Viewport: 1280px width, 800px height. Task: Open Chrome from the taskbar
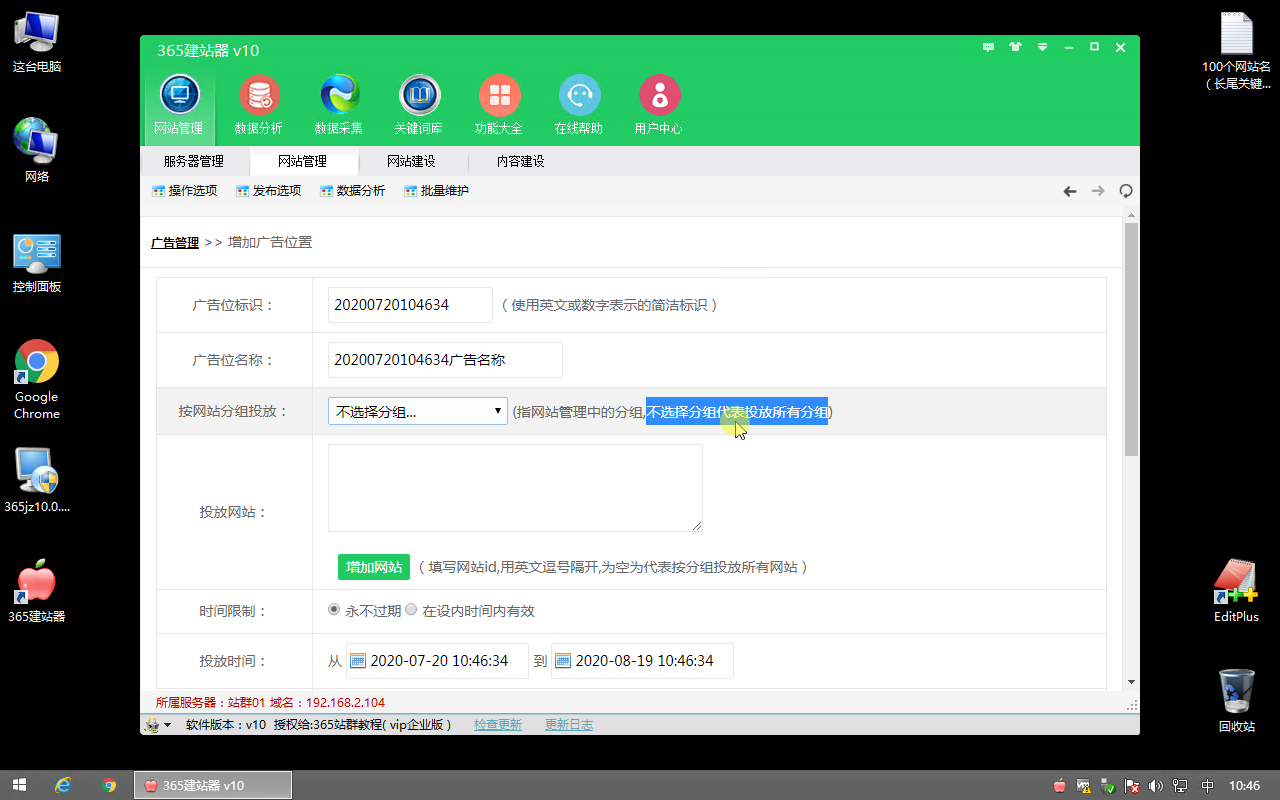click(109, 785)
